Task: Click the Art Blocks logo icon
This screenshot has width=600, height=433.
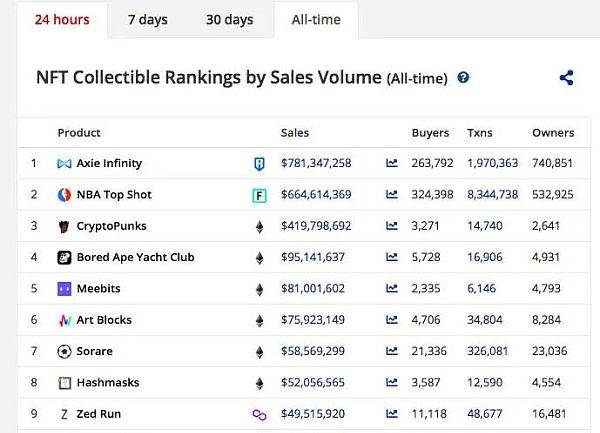Action: pos(64,320)
